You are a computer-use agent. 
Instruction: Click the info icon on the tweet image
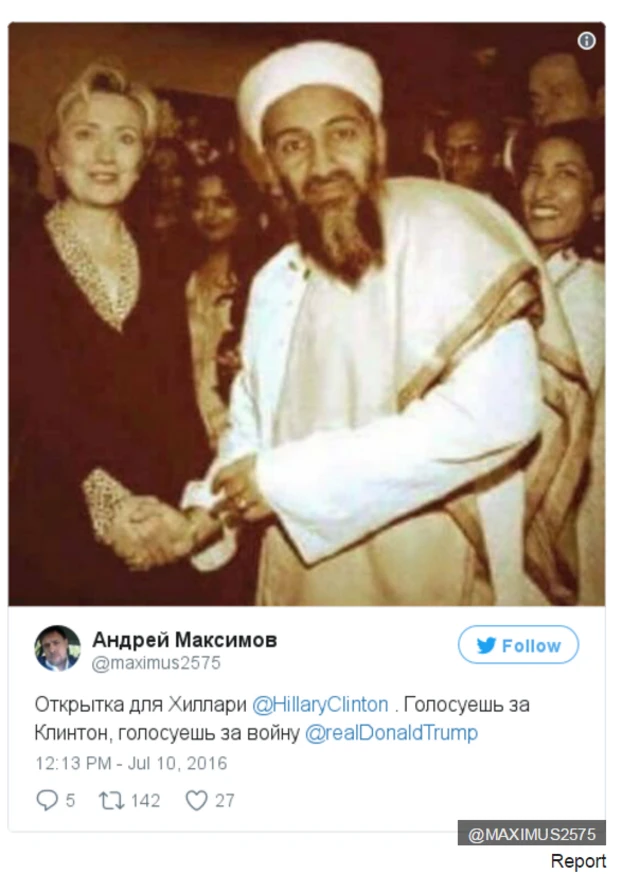tap(586, 41)
